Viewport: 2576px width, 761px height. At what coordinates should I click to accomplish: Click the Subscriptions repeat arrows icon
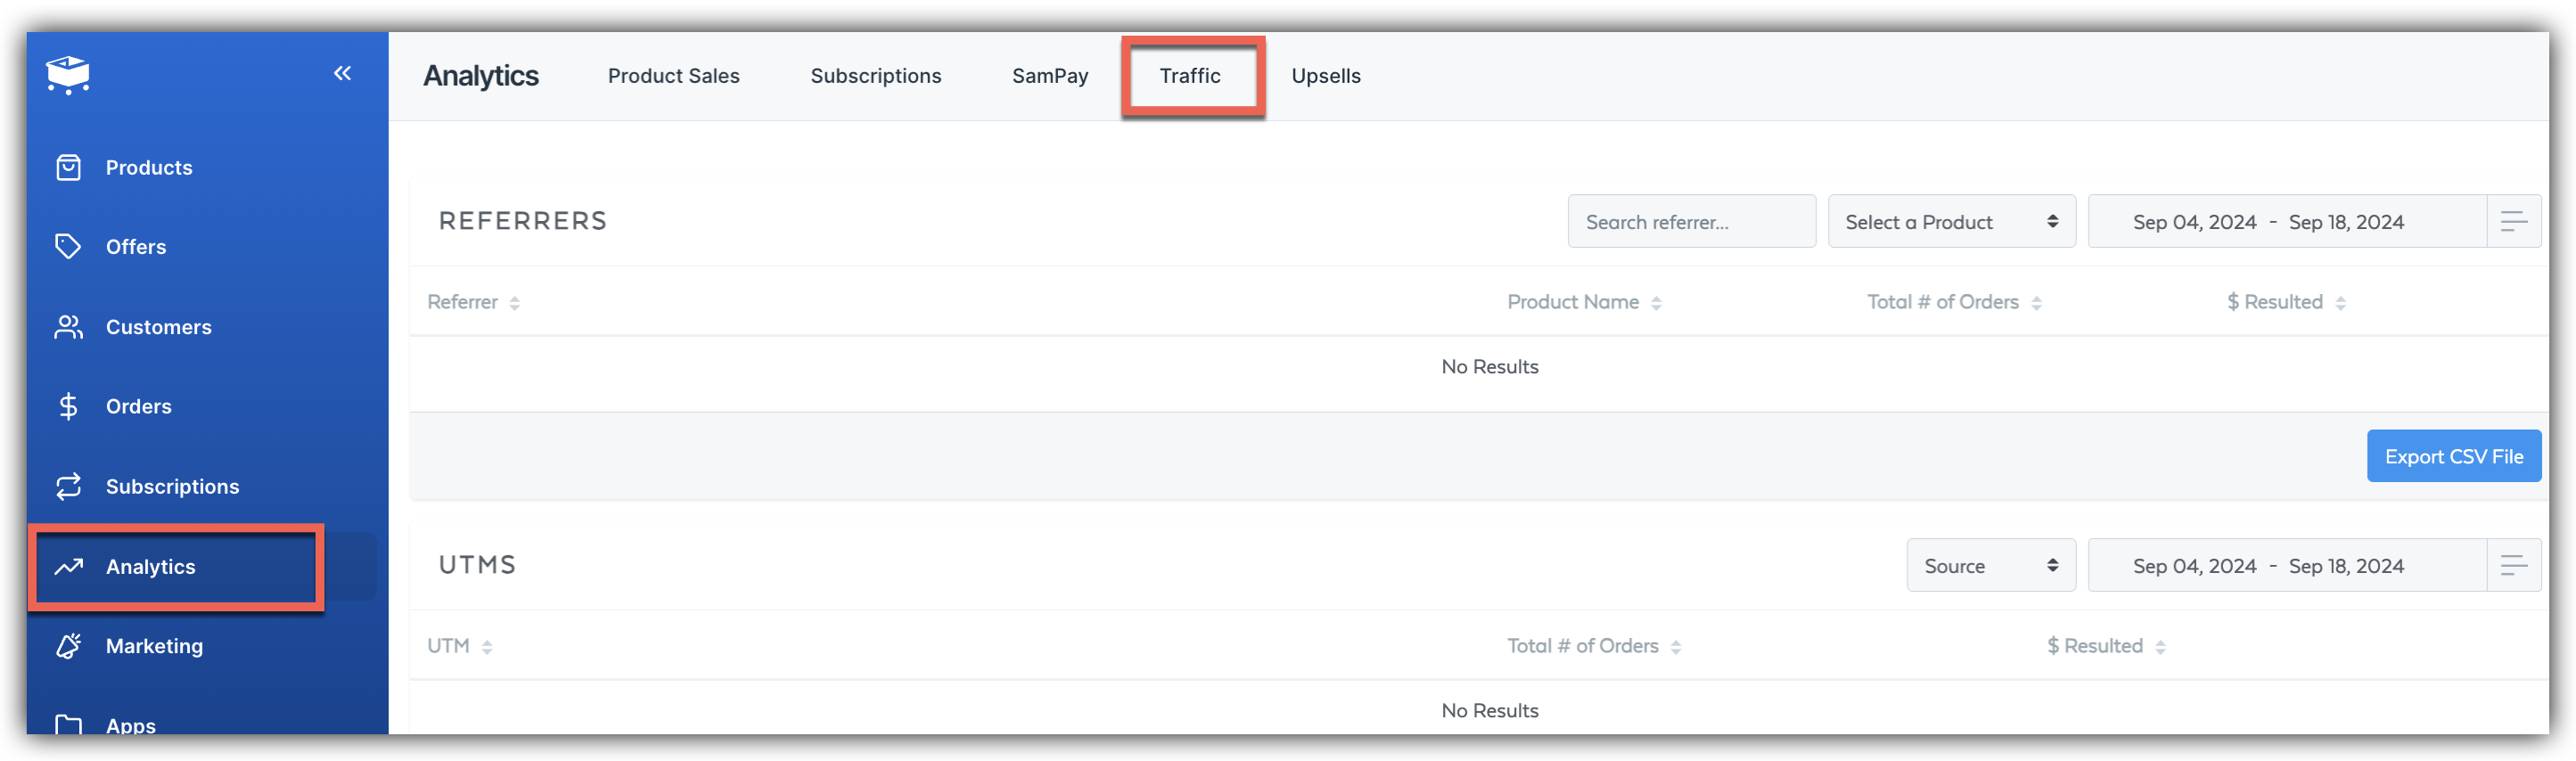tap(68, 486)
